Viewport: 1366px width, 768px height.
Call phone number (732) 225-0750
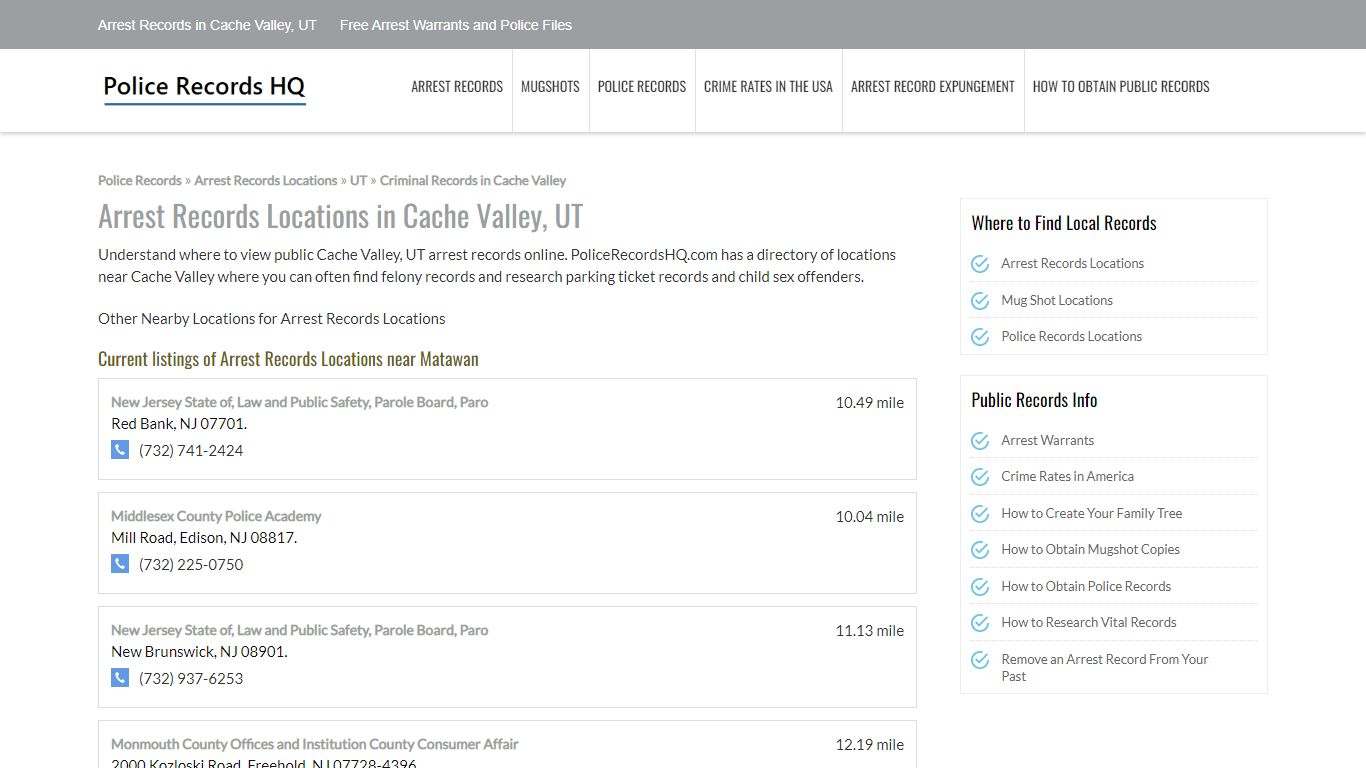(191, 565)
